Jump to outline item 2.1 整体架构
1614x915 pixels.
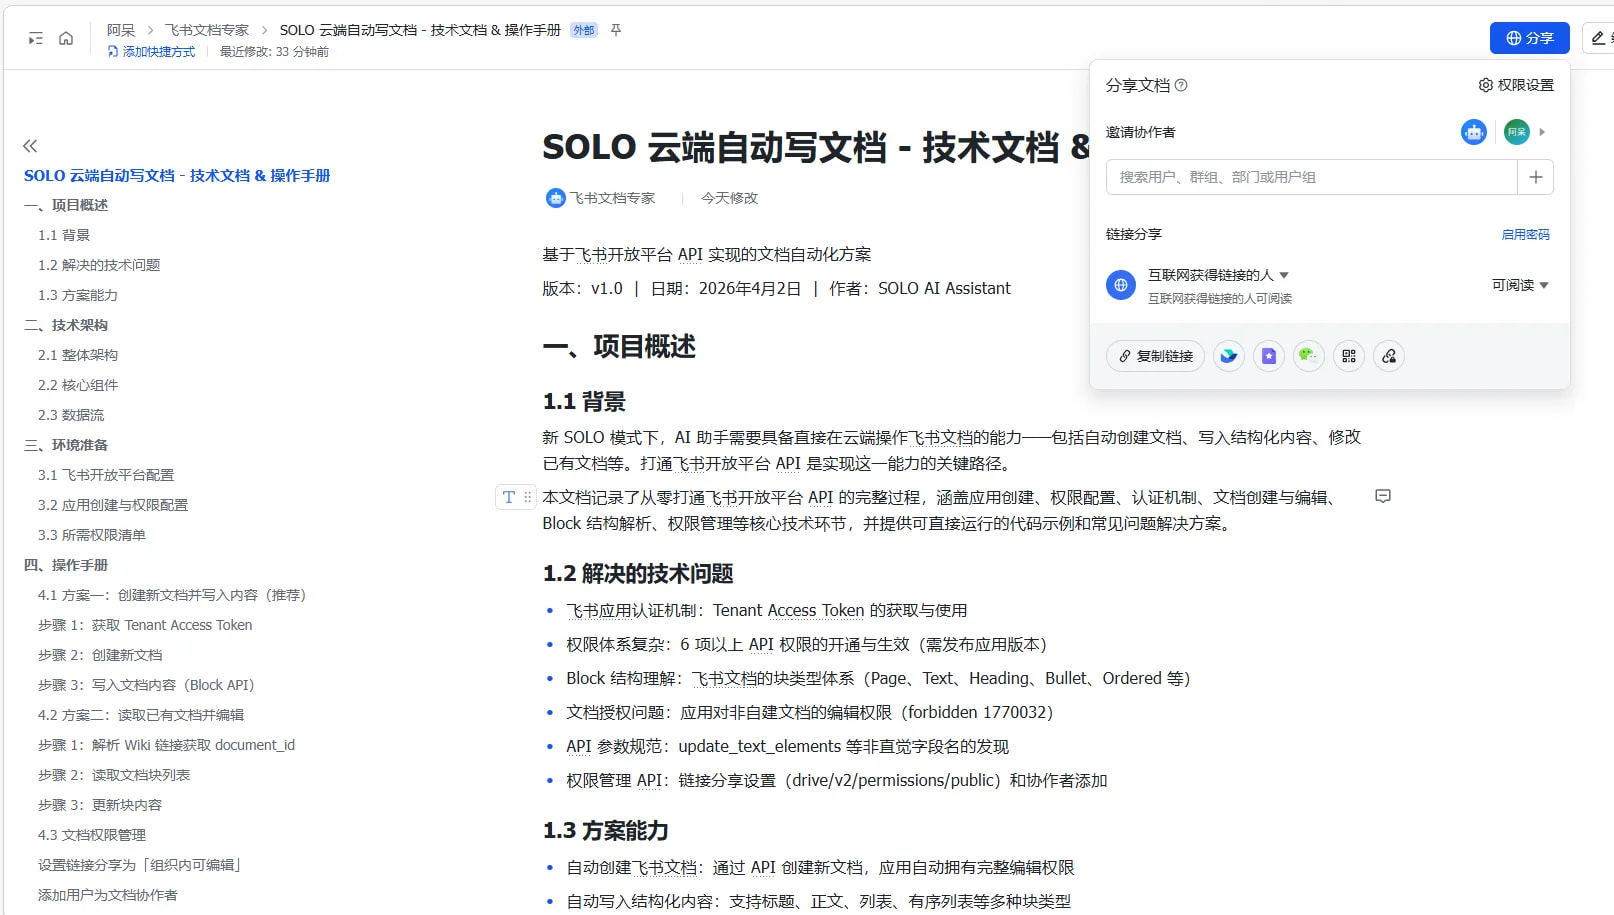(x=78, y=355)
